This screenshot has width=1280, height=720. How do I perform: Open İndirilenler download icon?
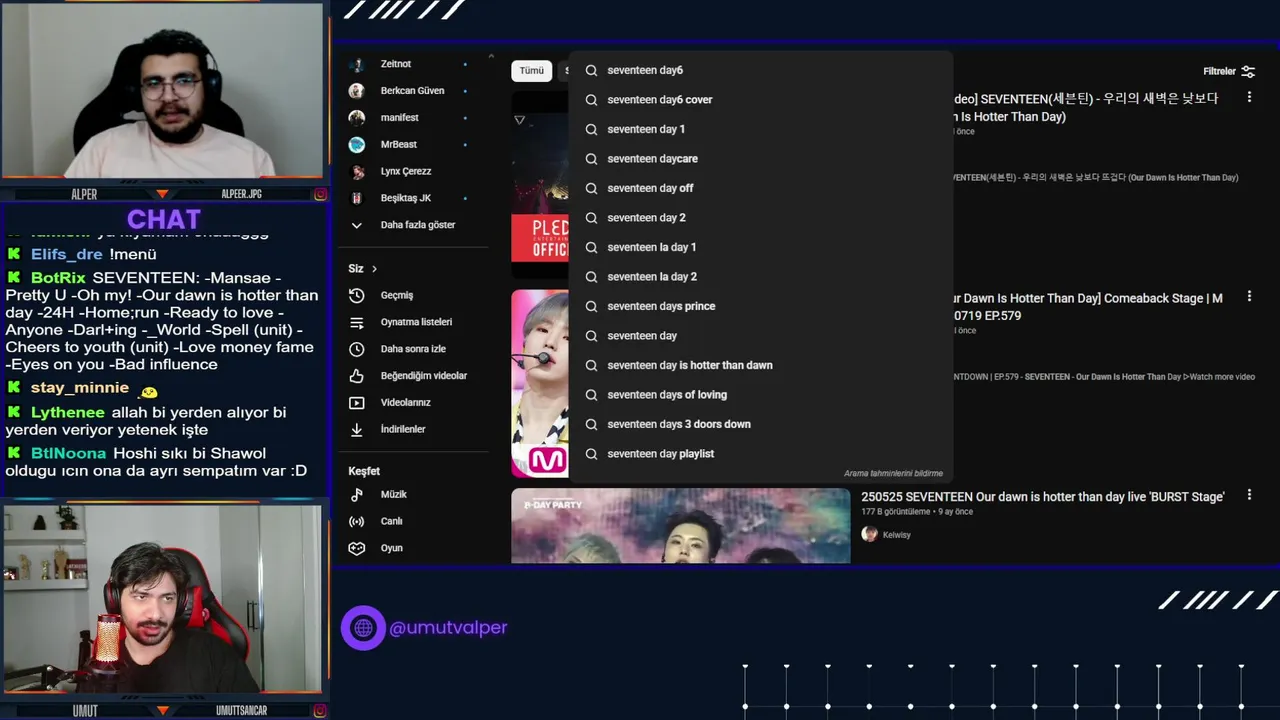[x=356, y=429]
